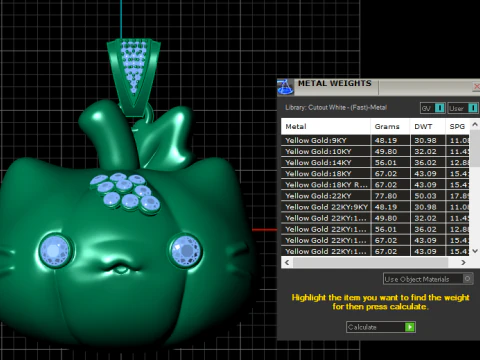Select the Yellow Gold:14KY row
Screen dimensions: 480x360
[375, 162]
